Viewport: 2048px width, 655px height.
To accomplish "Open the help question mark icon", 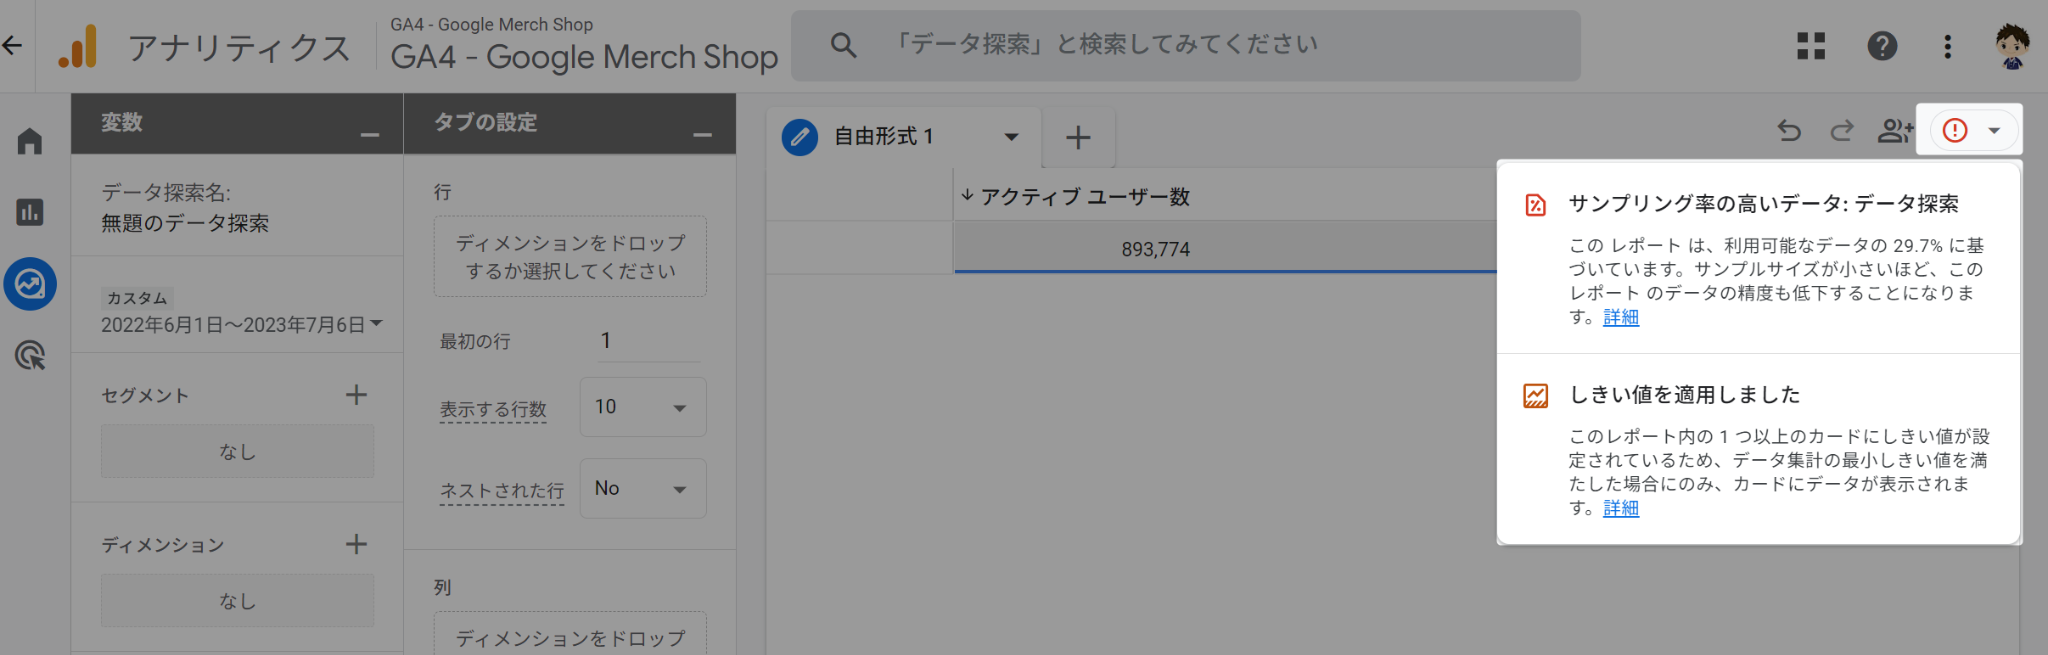I will coord(1882,46).
